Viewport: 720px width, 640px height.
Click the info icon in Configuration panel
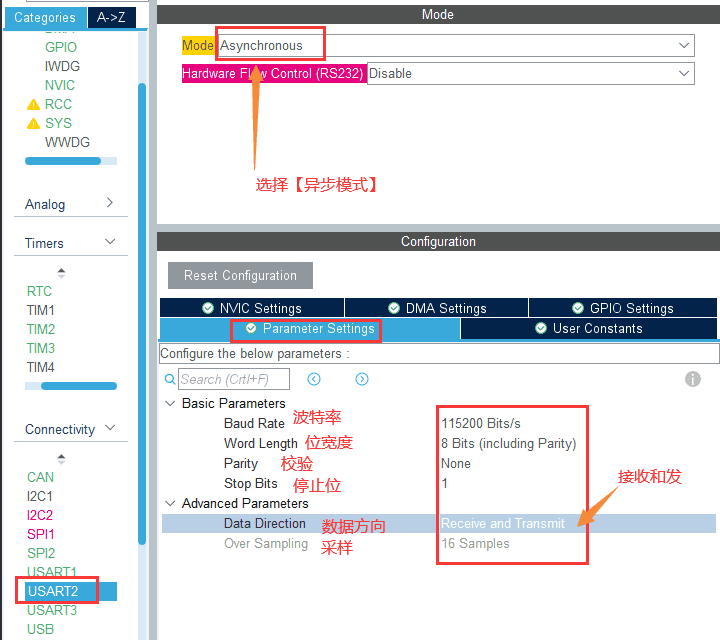click(693, 379)
